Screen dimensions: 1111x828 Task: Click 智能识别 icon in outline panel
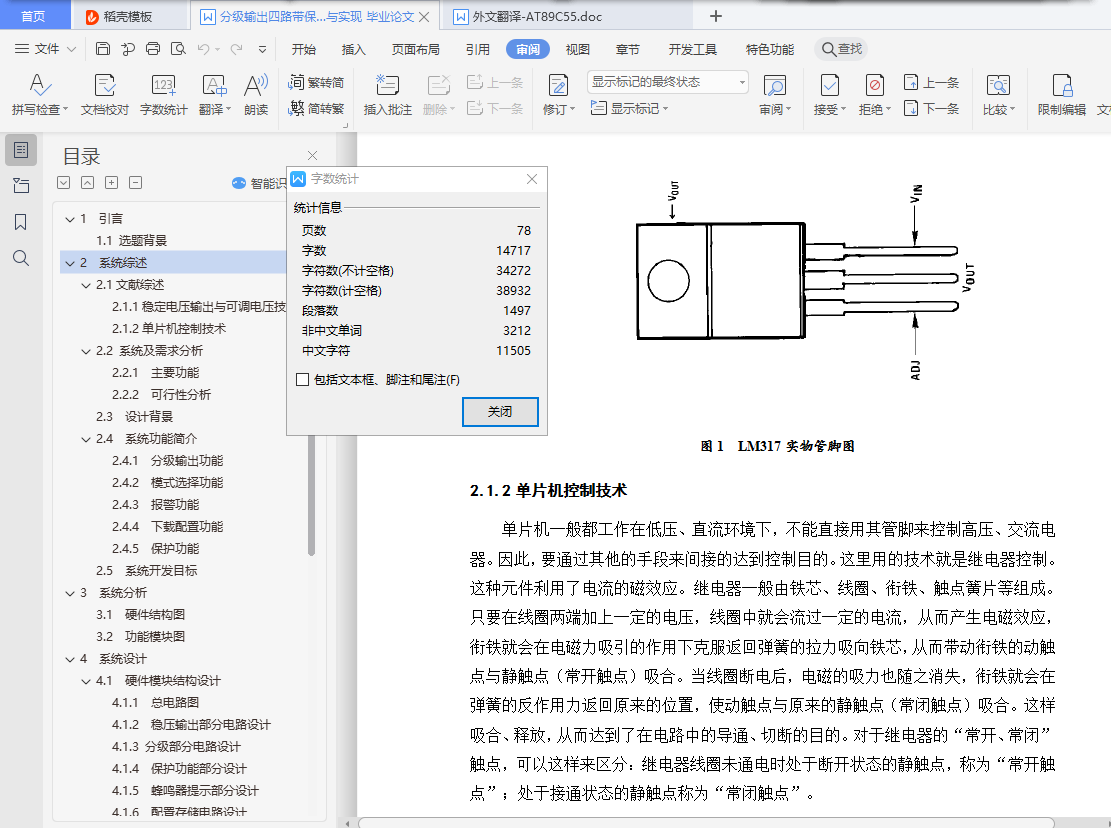tap(239, 183)
